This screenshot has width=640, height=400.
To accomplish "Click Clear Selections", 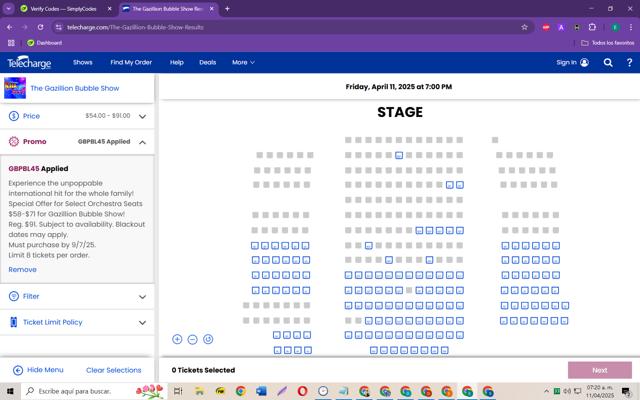I will (x=113, y=370).
